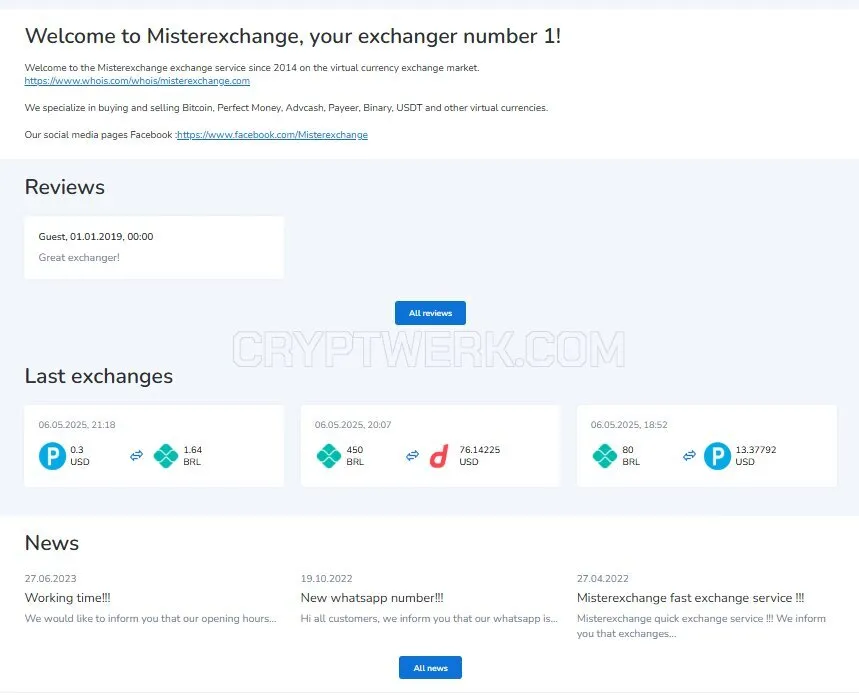Open the Misterexchange Facebook page link
The width and height of the screenshot is (859, 698).
tap(272, 135)
